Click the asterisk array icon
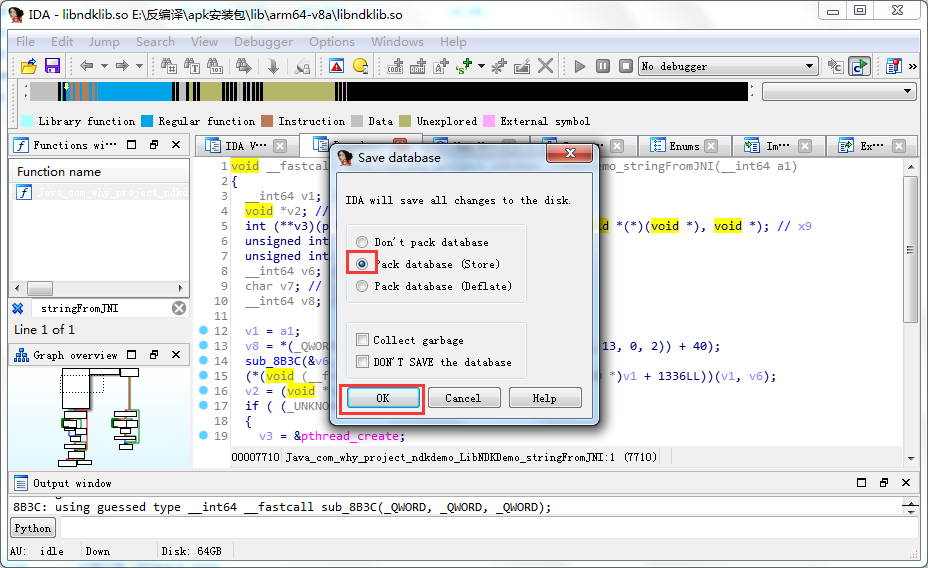This screenshot has width=928, height=568. point(498,66)
